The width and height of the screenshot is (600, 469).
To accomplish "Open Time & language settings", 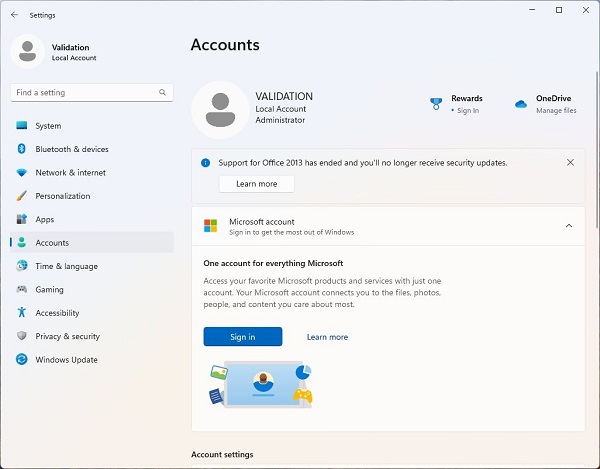I will 66,266.
